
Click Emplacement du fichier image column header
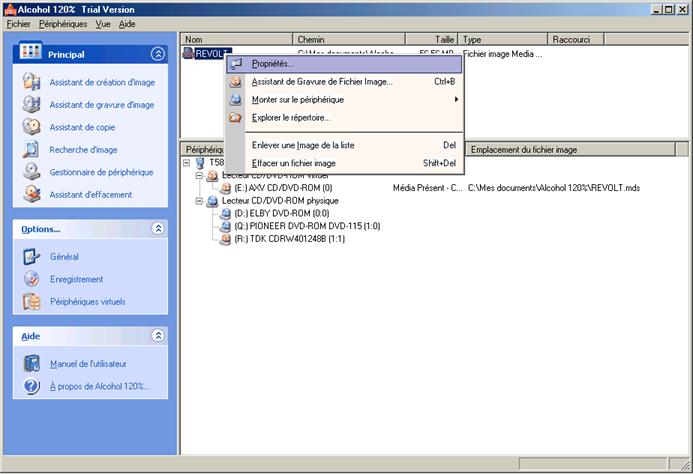(x=571, y=149)
